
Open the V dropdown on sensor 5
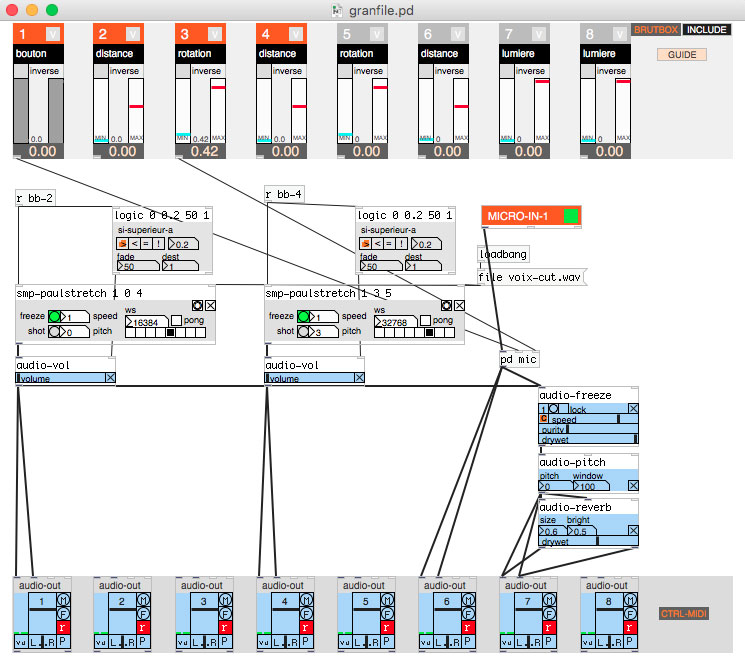(377, 34)
